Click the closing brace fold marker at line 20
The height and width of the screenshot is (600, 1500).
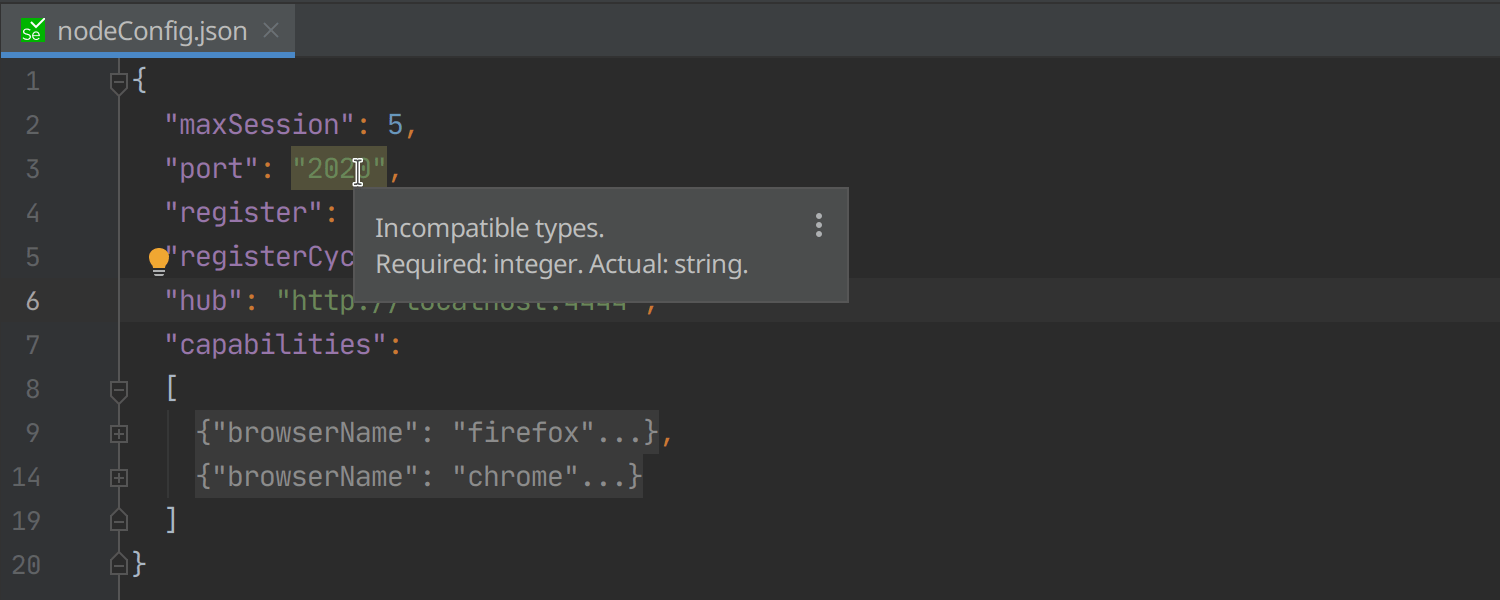[x=119, y=565]
